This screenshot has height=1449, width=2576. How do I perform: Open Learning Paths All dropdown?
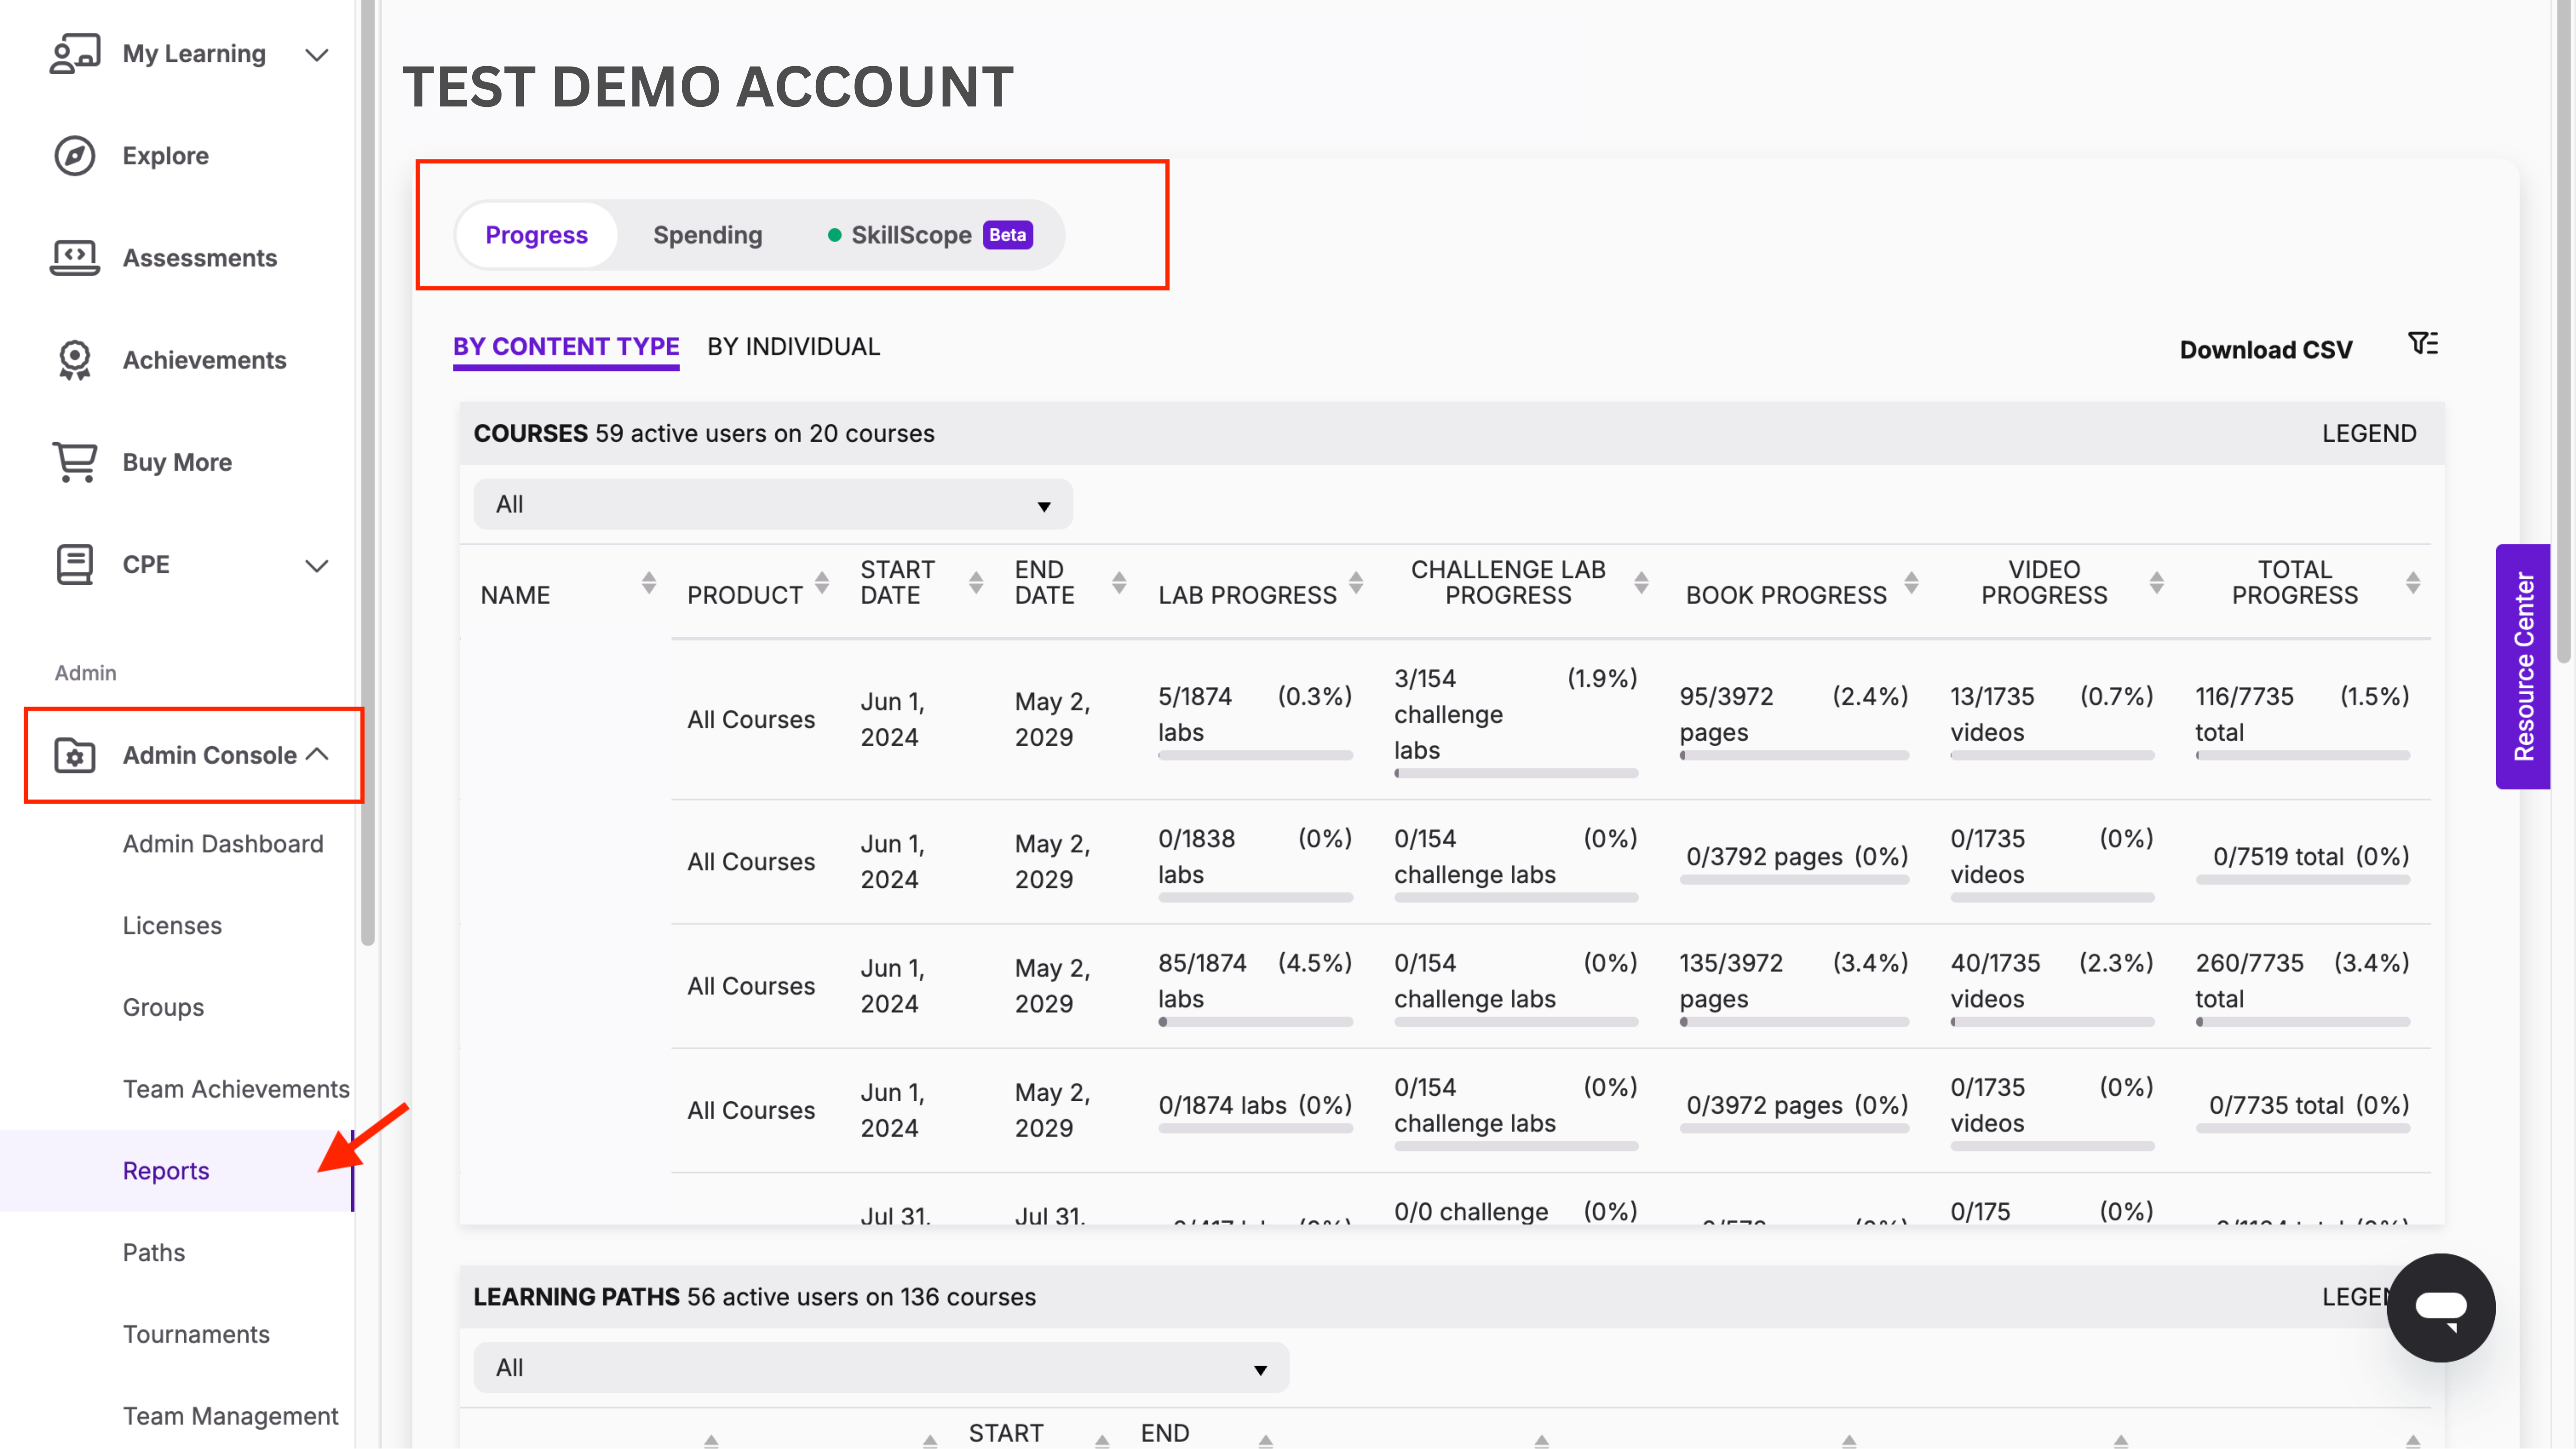pos(880,1367)
